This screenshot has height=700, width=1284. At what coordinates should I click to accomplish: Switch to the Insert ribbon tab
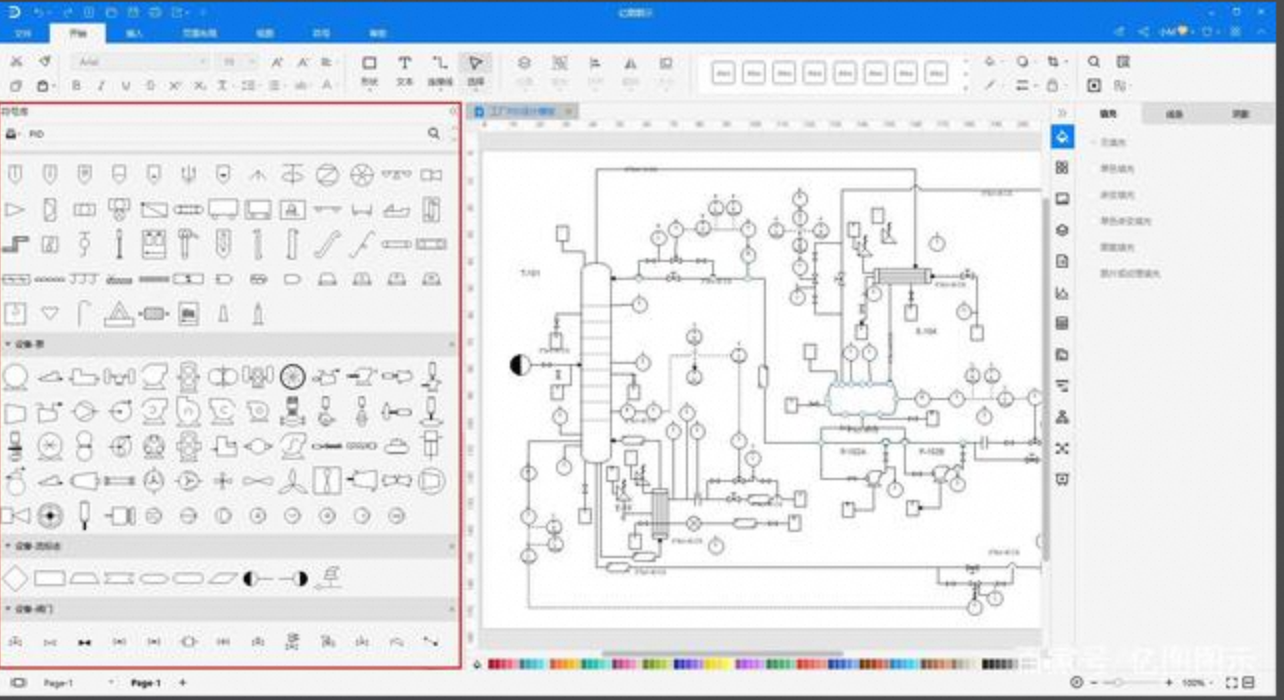pyautogui.click(x=134, y=33)
